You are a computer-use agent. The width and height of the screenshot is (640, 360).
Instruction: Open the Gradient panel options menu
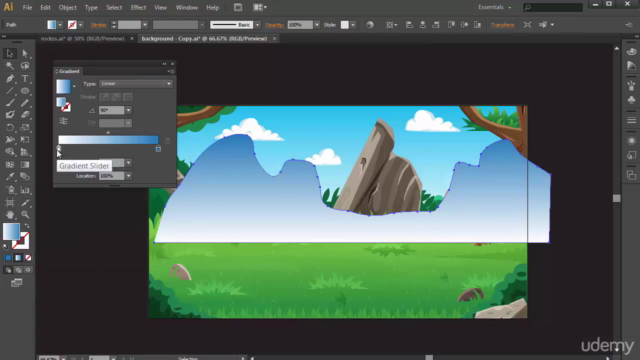tap(171, 71)
